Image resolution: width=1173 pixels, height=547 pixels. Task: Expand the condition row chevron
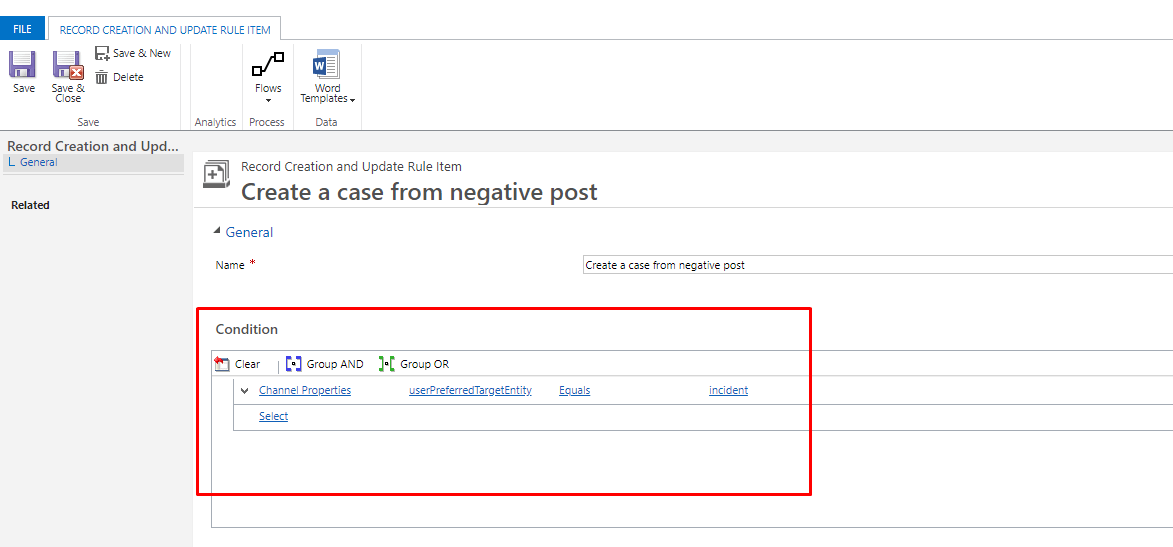(244, 391)
